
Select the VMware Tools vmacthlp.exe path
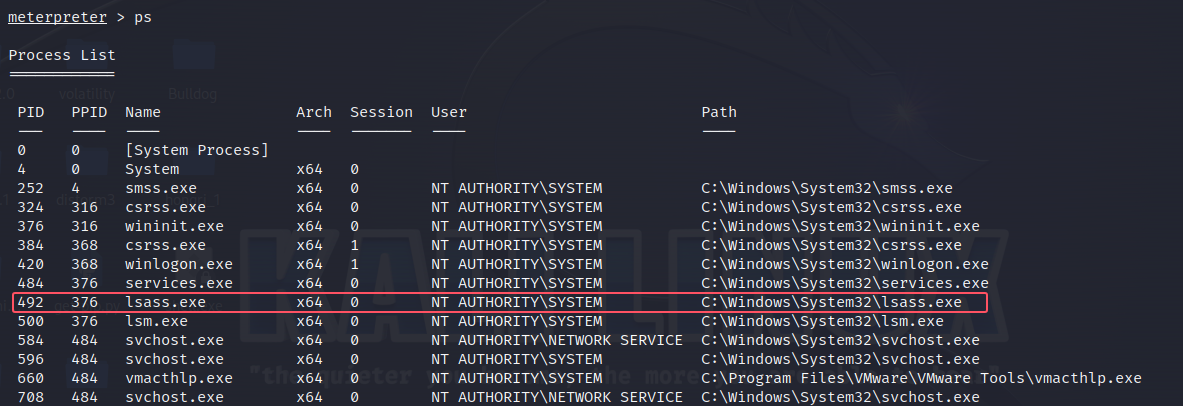[x=921, y=378]
